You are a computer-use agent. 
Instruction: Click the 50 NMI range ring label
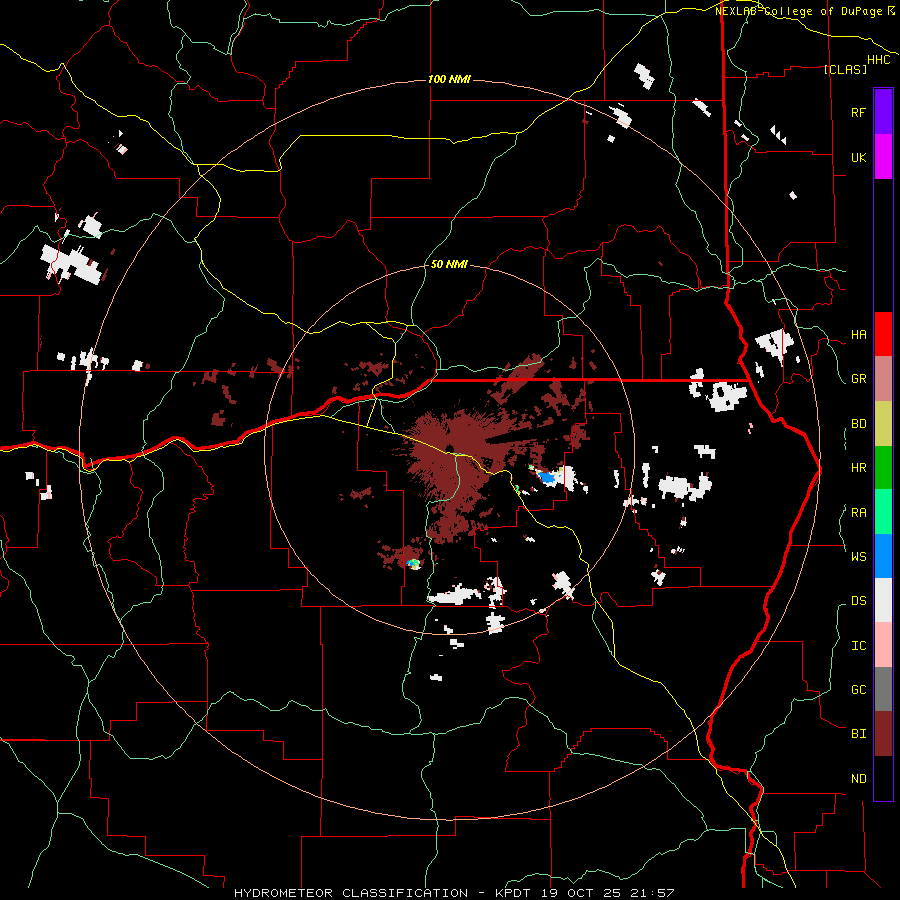(449, 264)
